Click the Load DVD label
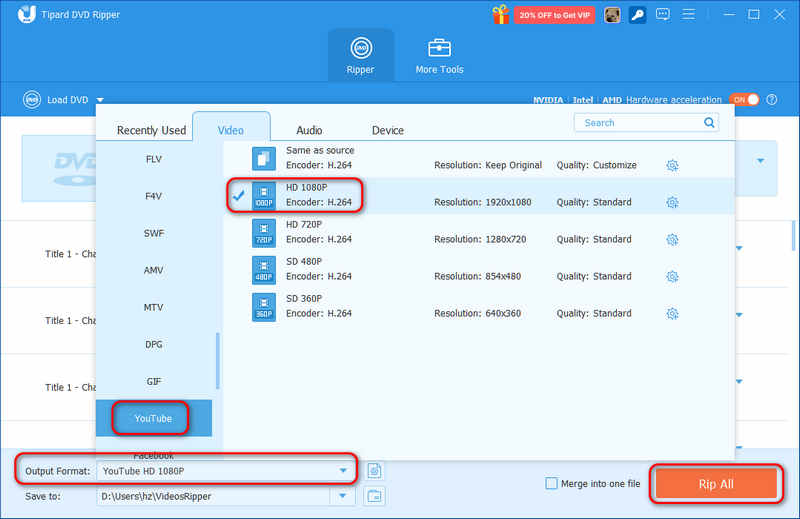 click(x=68, y=100)
